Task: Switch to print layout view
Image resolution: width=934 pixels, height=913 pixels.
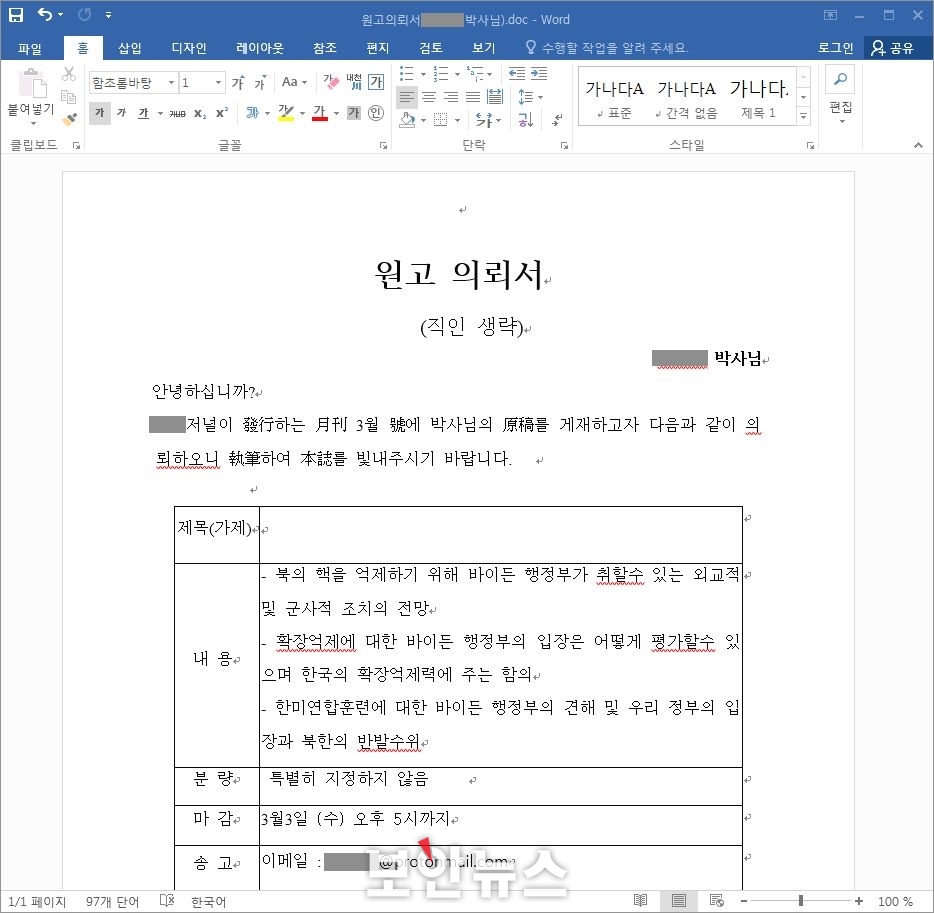Action: click(678, 900)
